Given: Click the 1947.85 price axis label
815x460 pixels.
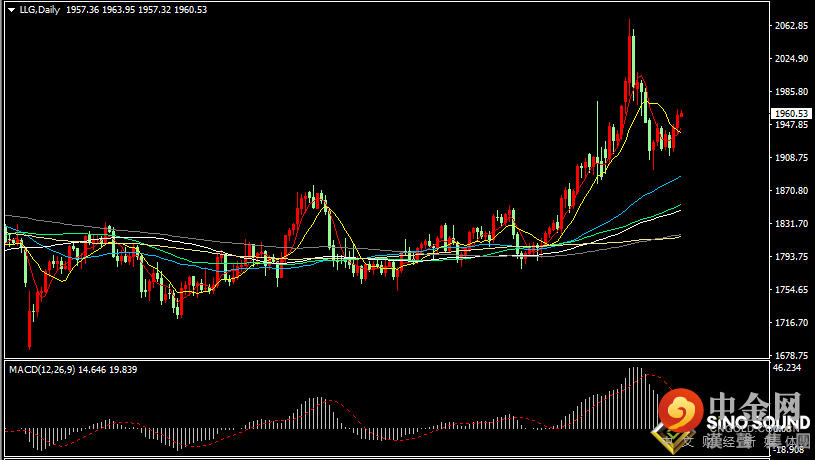Looking at the screenshot, I should click(791, 125).
